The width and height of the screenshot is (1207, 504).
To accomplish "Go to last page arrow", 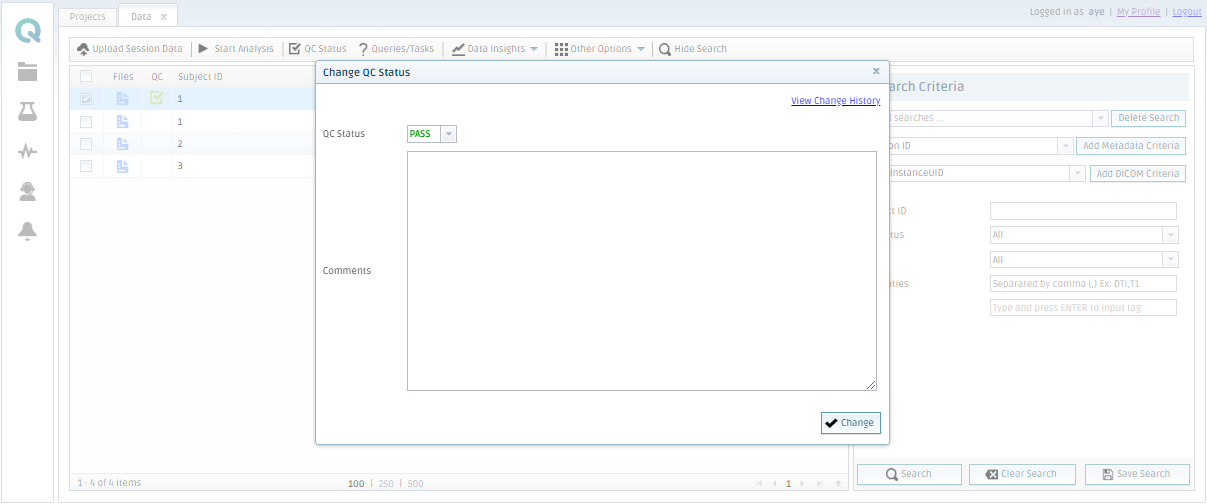I will [x=821, y=484].
